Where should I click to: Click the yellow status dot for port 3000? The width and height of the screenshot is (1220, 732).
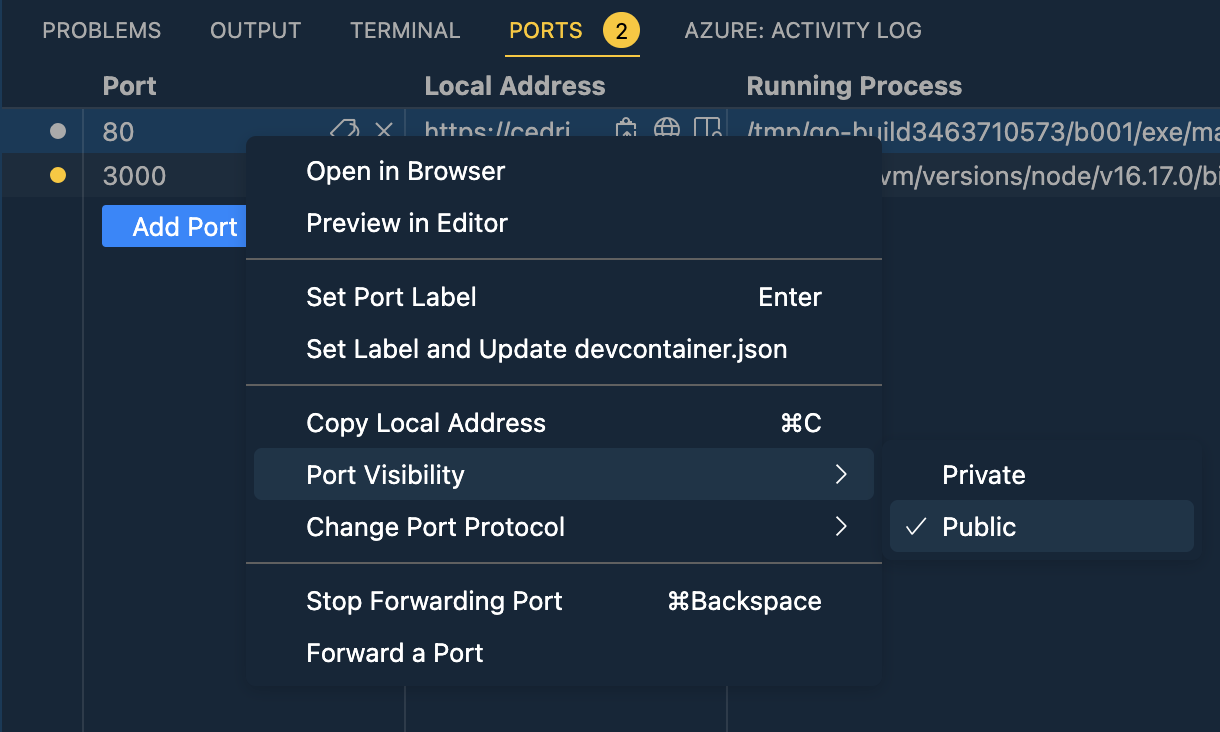tap(57, 175)
